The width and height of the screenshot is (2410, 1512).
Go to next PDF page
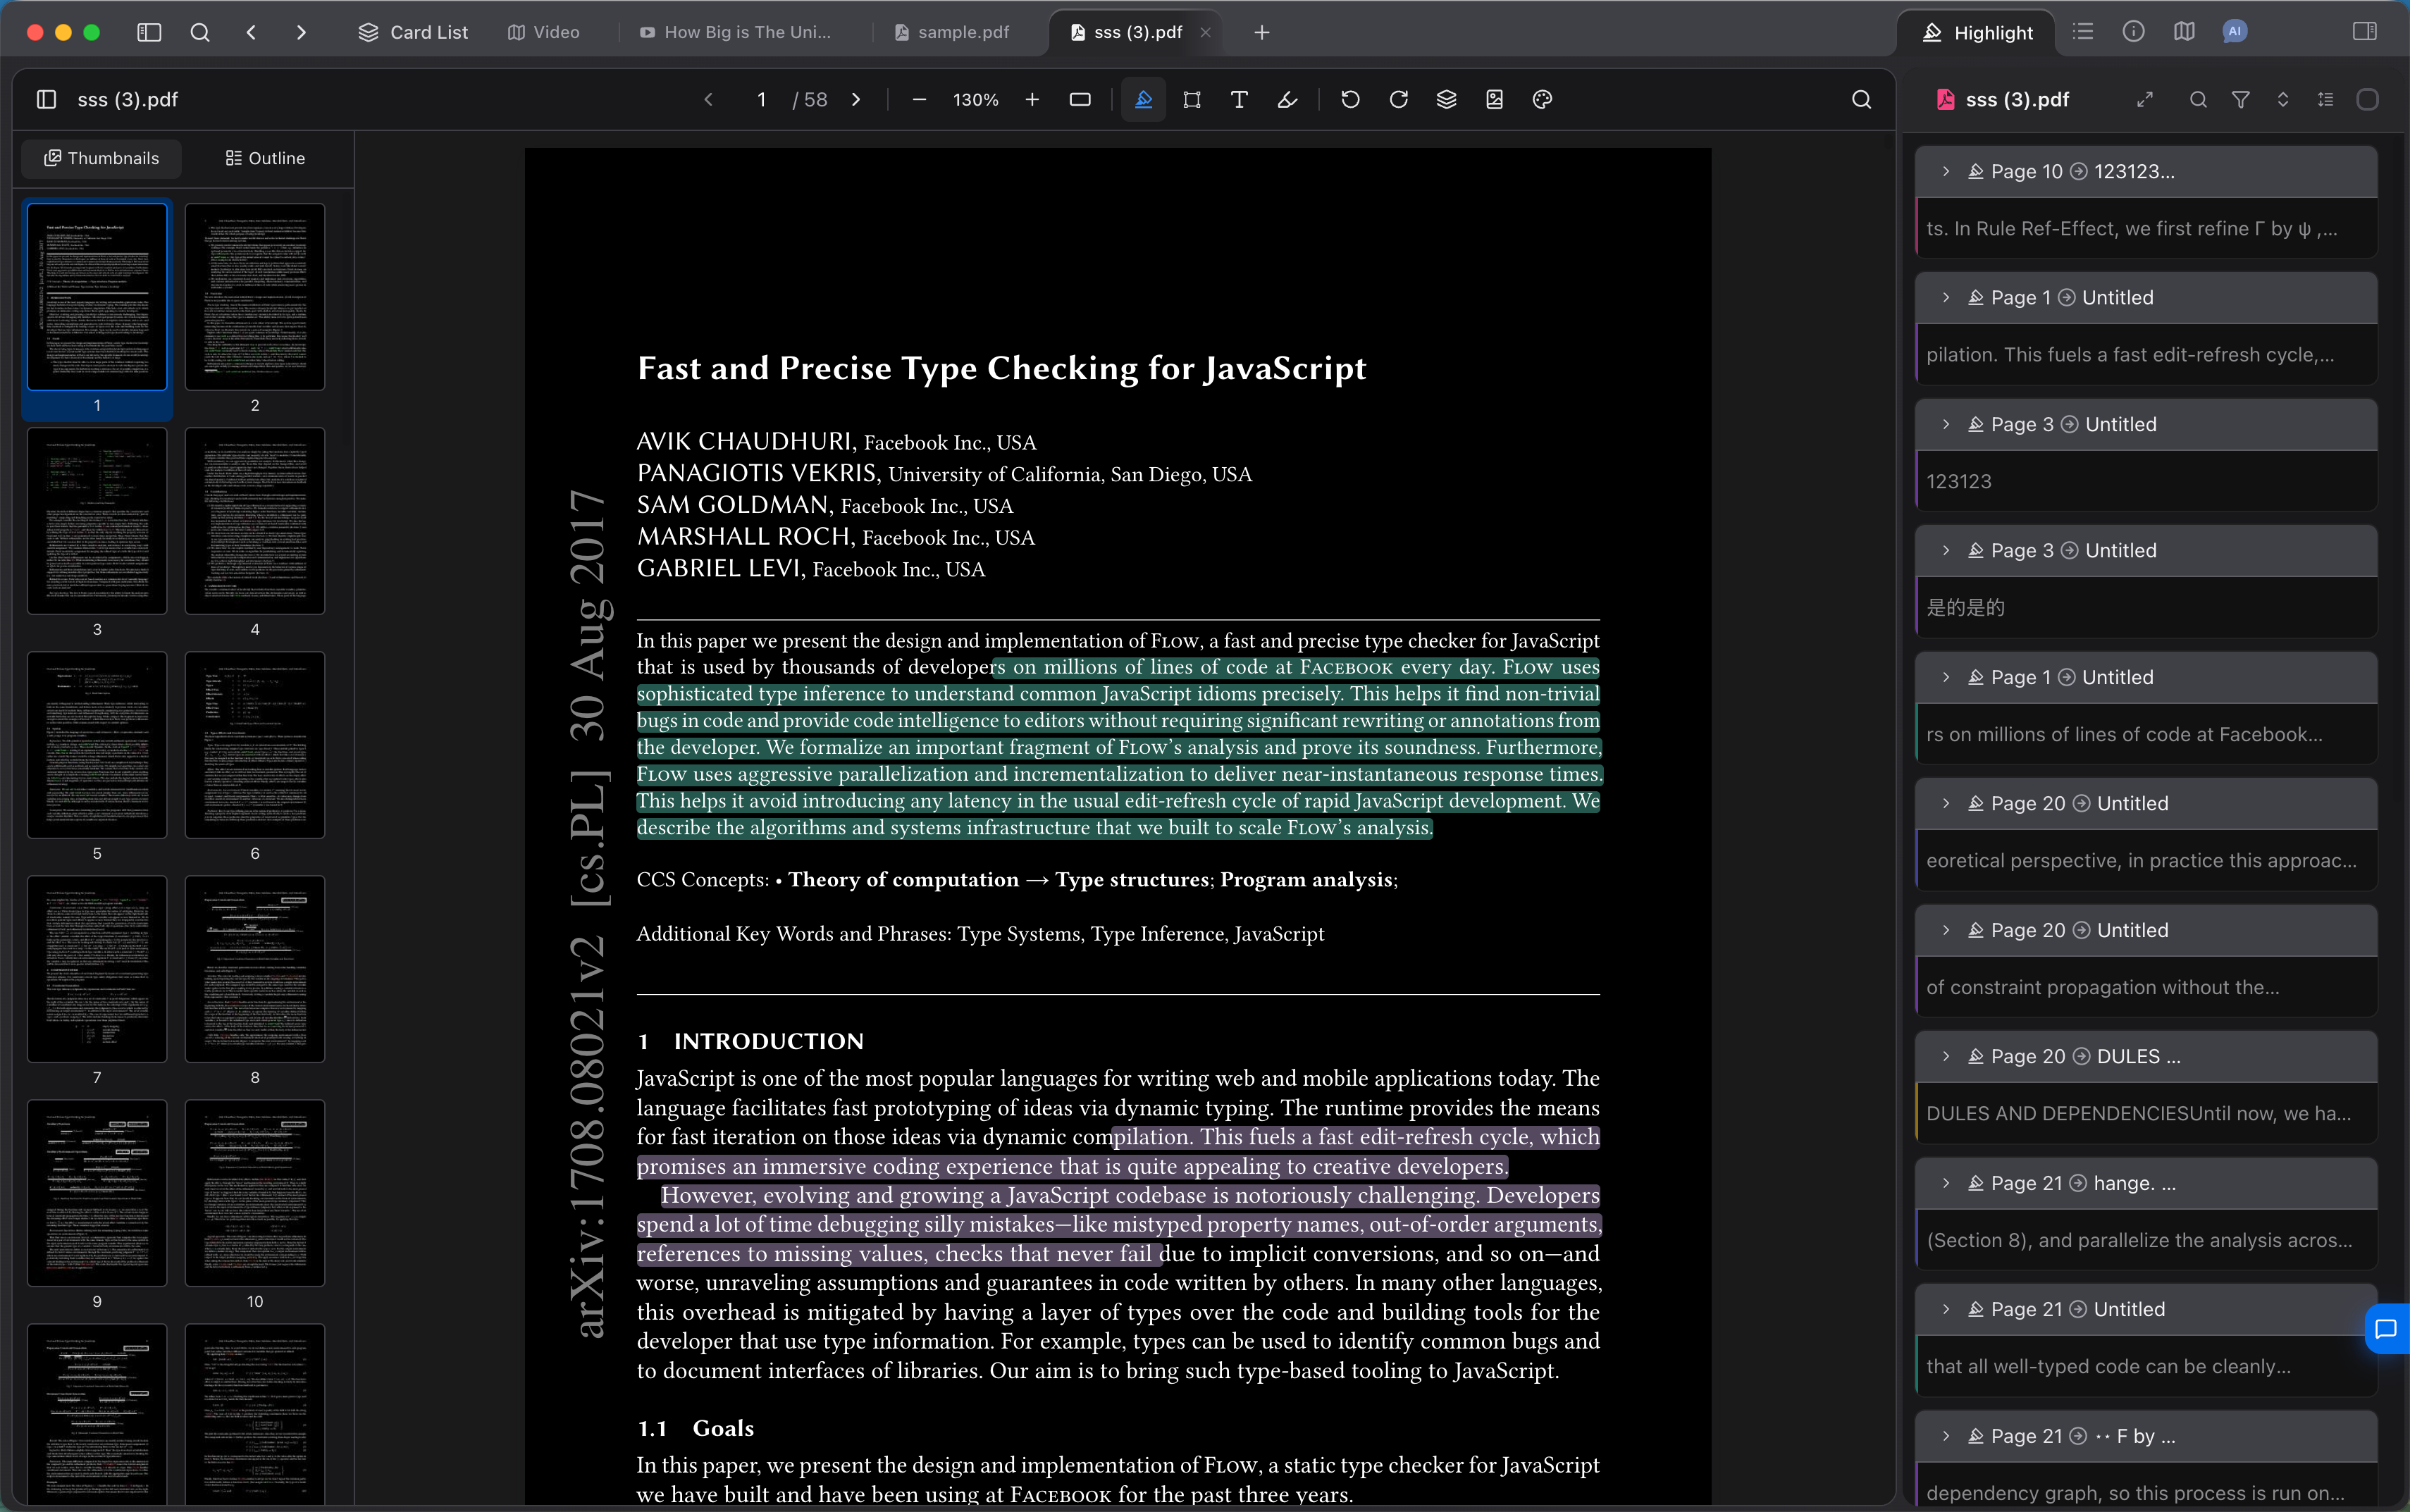click(x=856, y=99)
